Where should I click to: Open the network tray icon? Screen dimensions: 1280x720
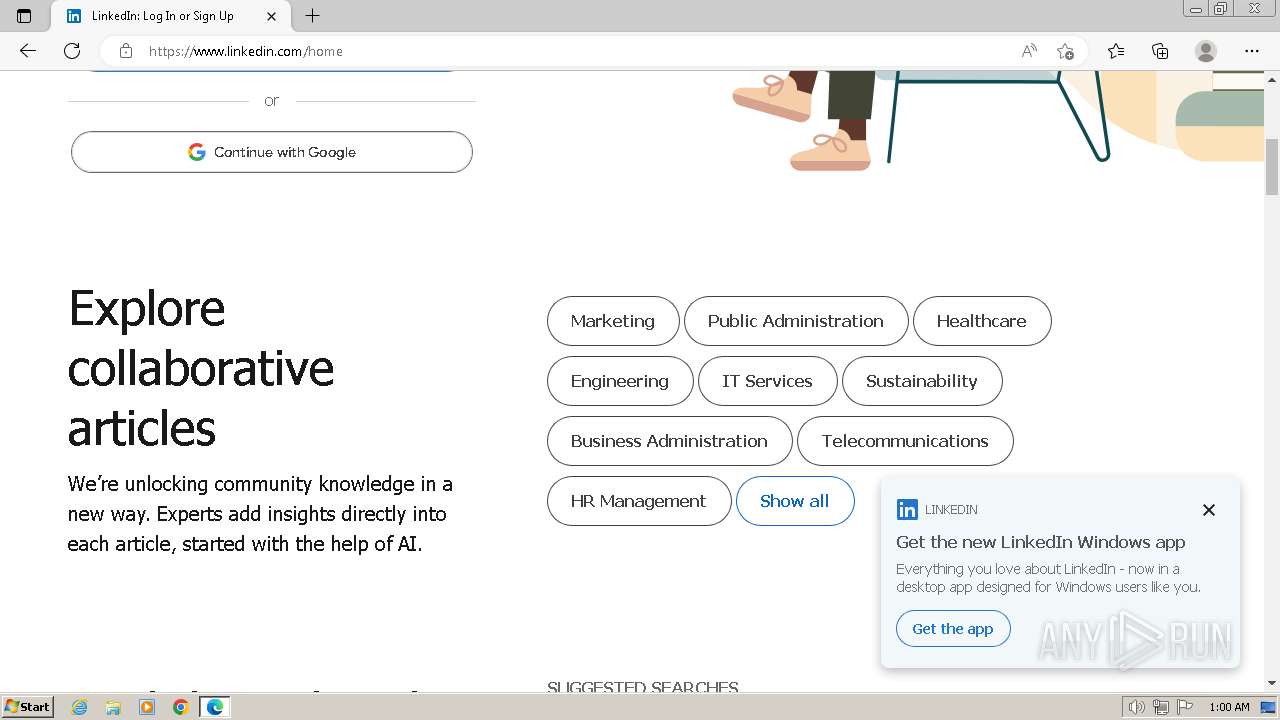coord(1161,707)
